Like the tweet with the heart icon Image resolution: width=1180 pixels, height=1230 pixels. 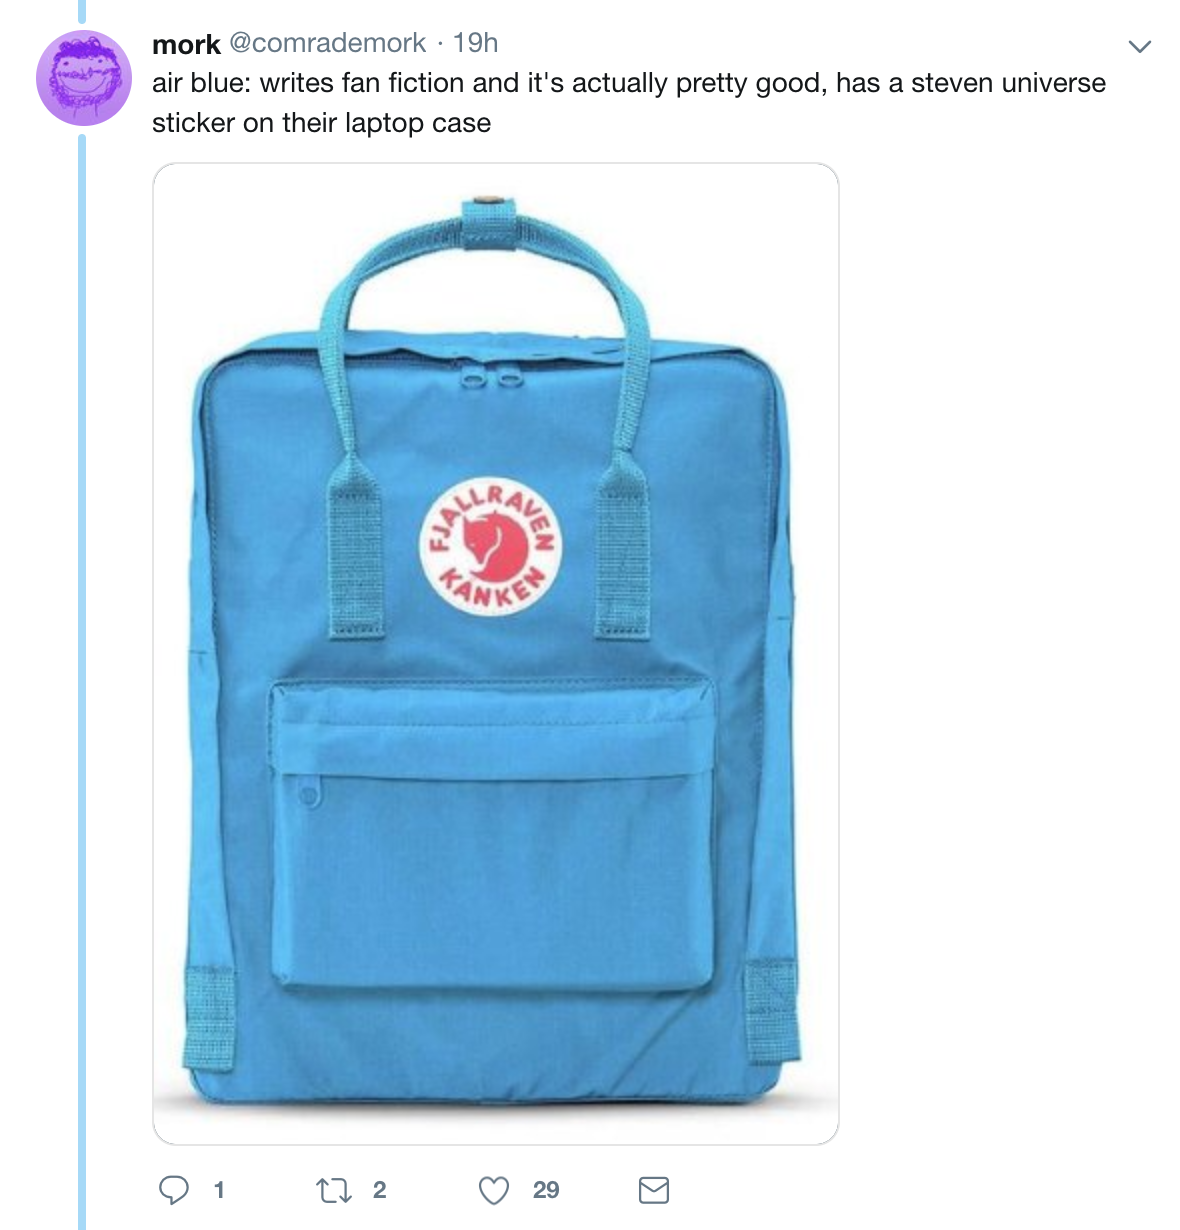[x=494, y=1190]
